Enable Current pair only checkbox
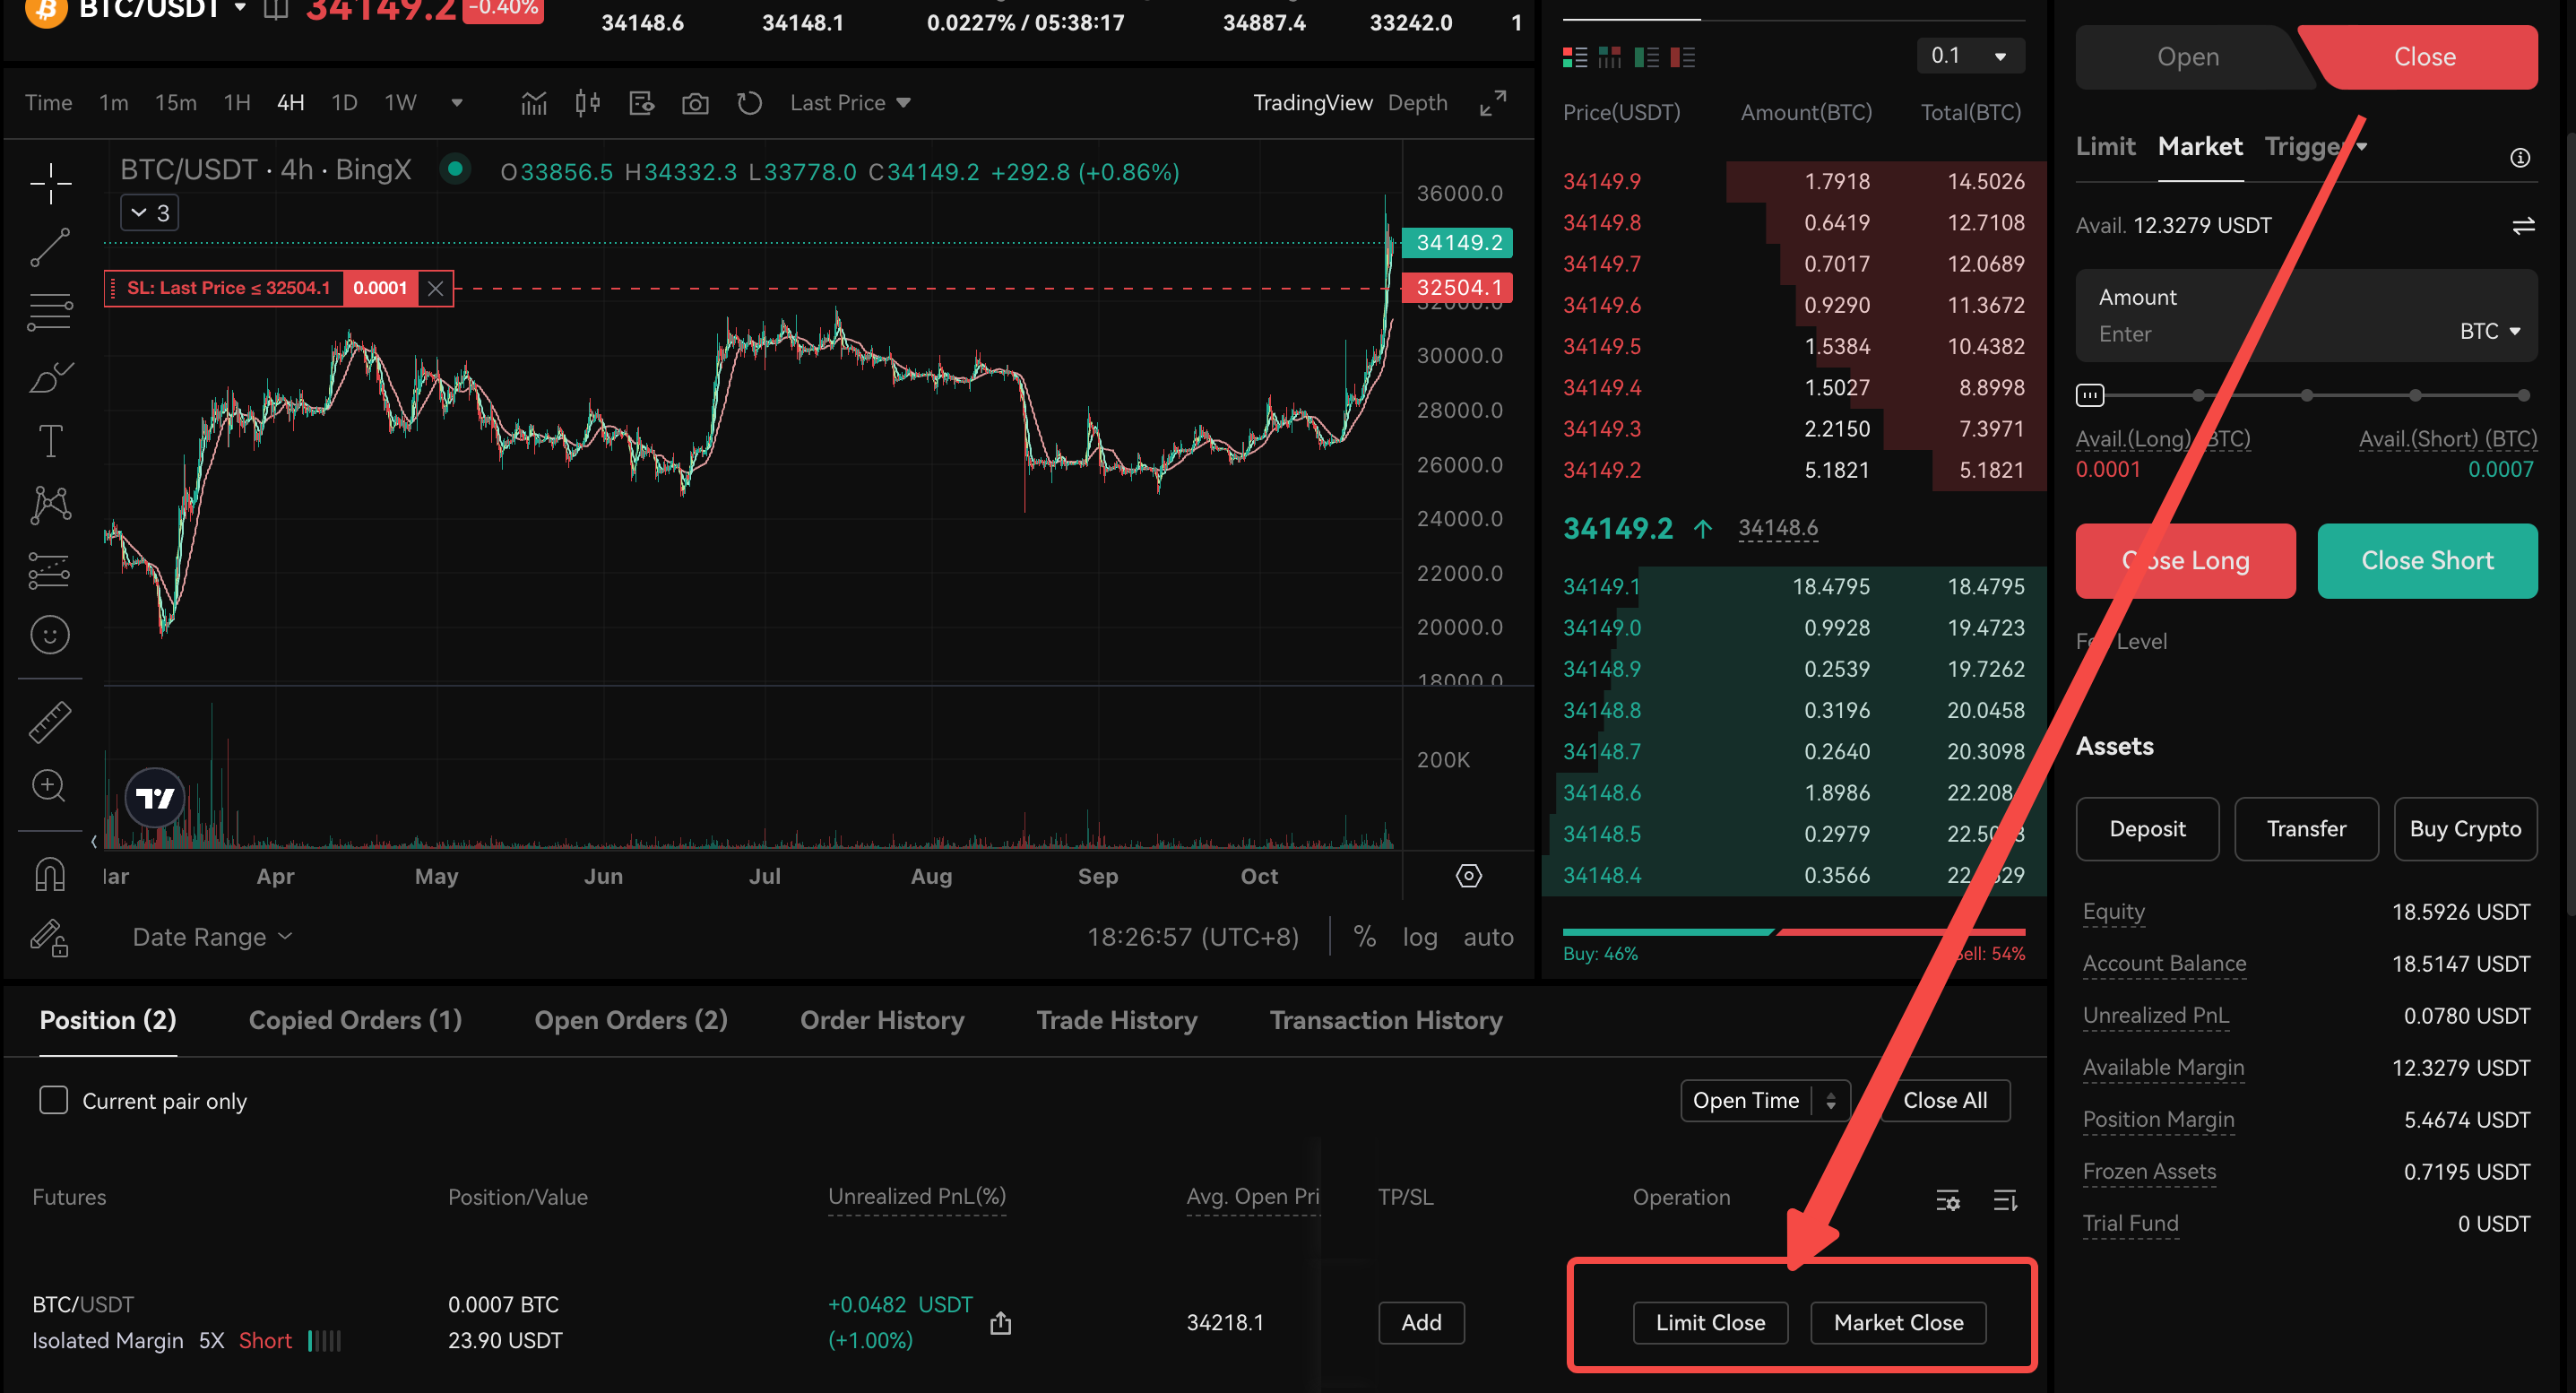 pyautogui.click(x=54, y=1100)
